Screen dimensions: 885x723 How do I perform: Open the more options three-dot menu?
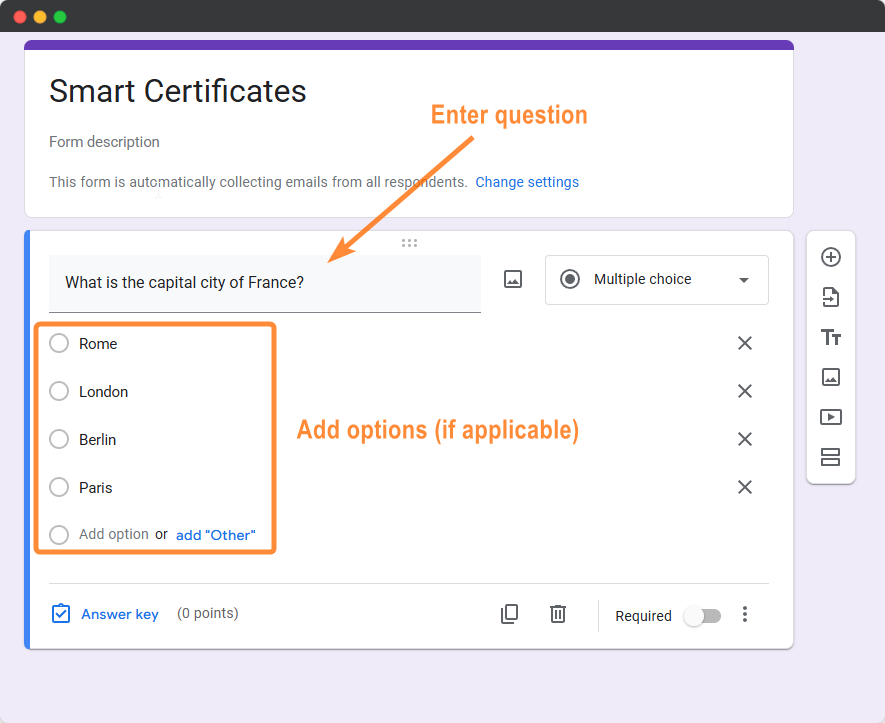(745, 615)
